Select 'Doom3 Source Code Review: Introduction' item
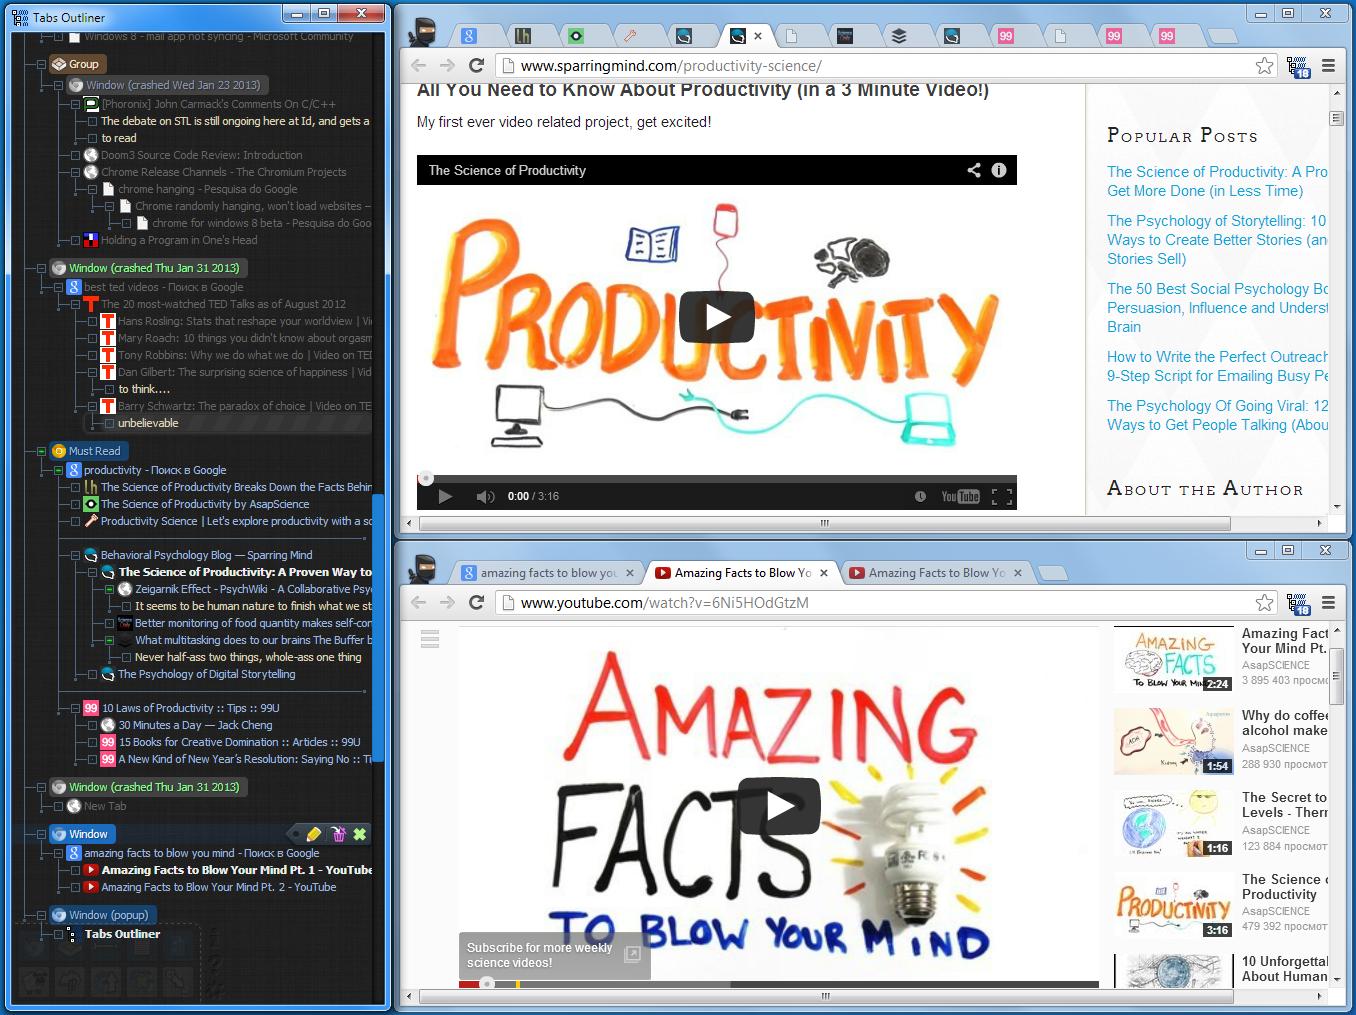The image size is (1356, 1015). 201,155
